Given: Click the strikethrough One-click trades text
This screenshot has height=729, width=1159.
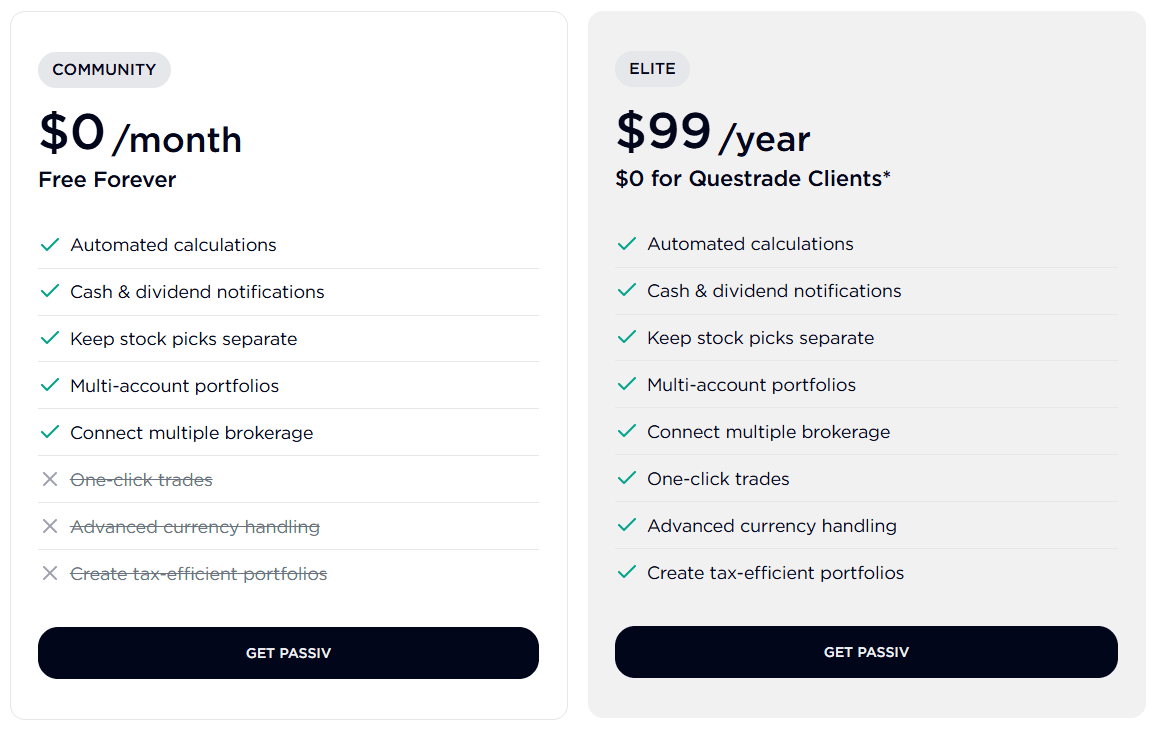Looking at the screenshot, I should (141, 480).
